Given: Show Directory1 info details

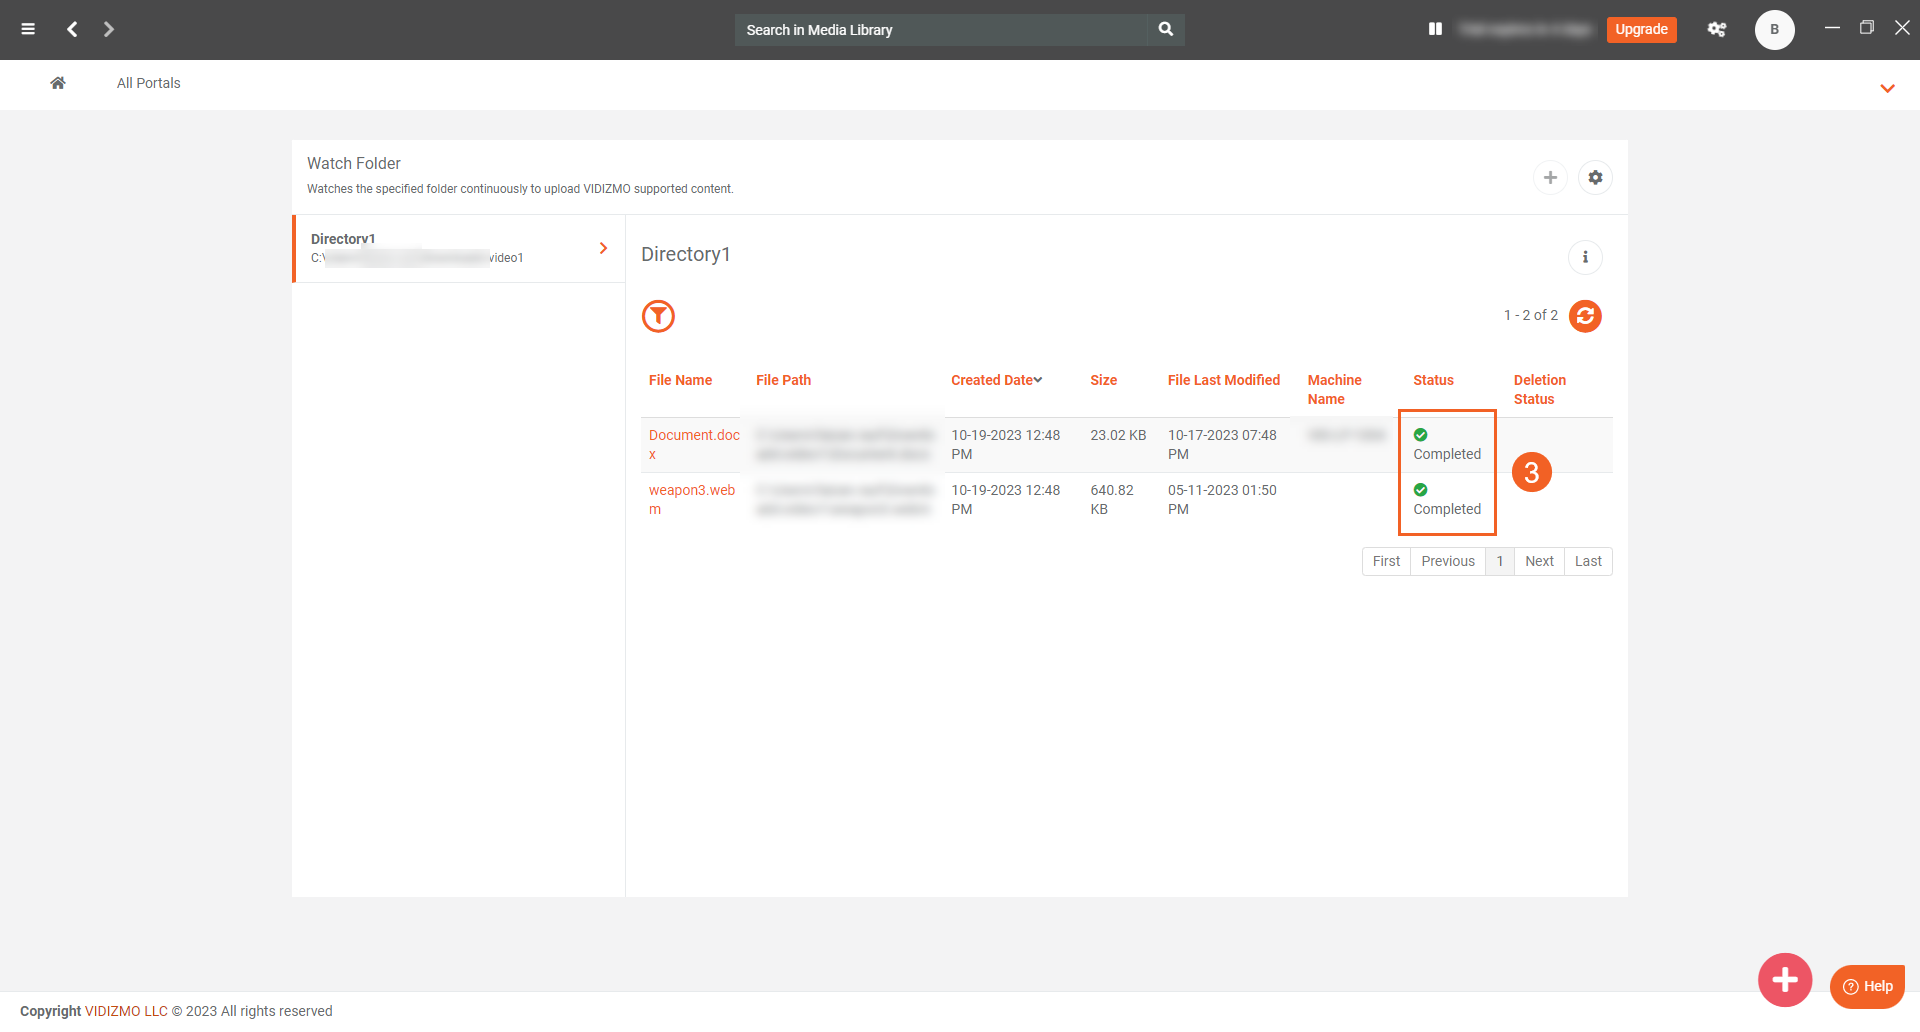Looking at the screenshot, I should pos(1585,257).
